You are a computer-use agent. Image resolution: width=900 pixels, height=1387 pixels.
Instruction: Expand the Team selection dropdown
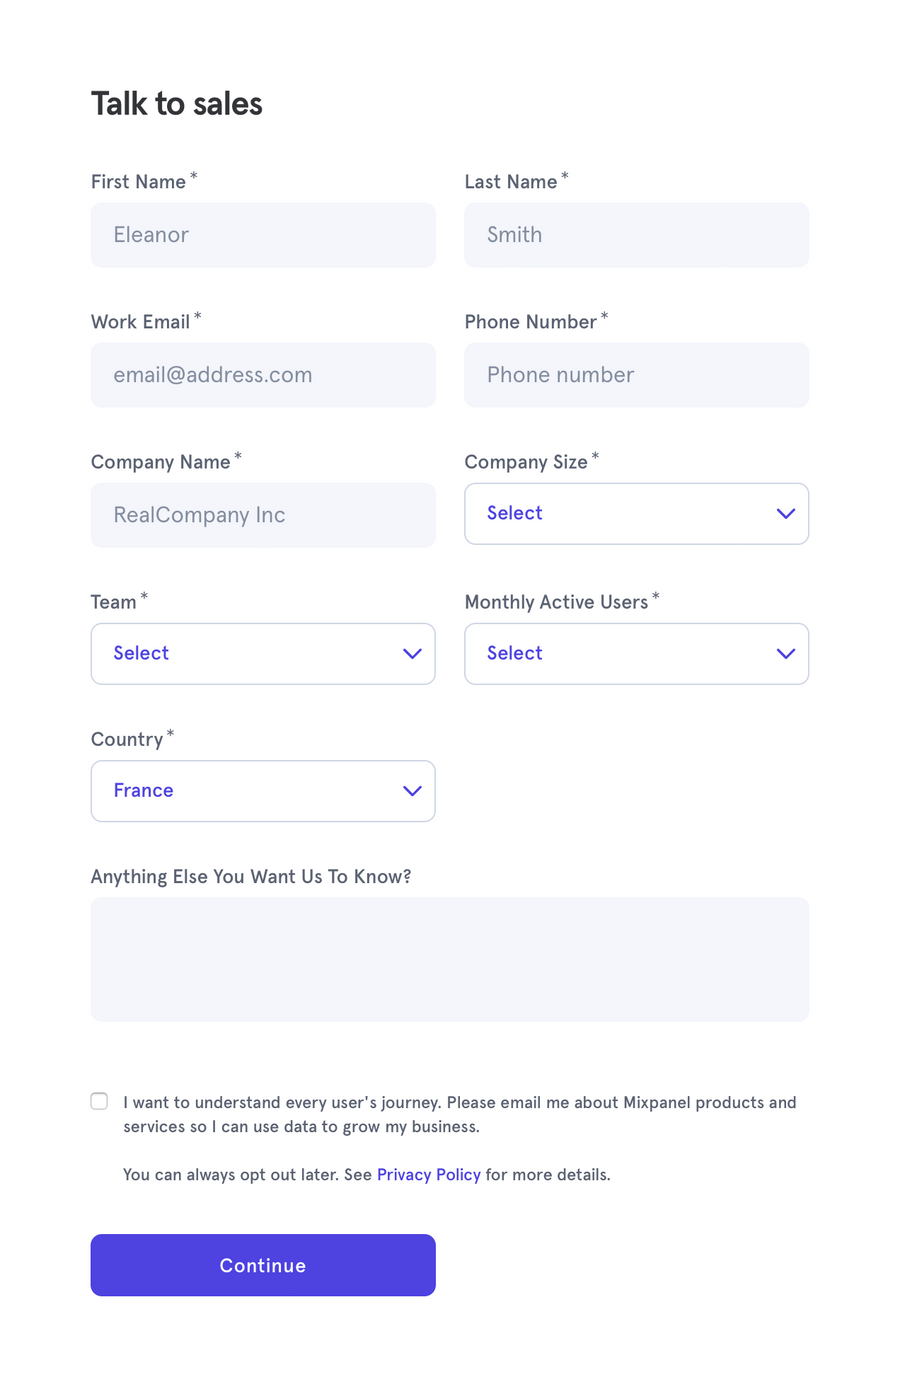point(263,653)
